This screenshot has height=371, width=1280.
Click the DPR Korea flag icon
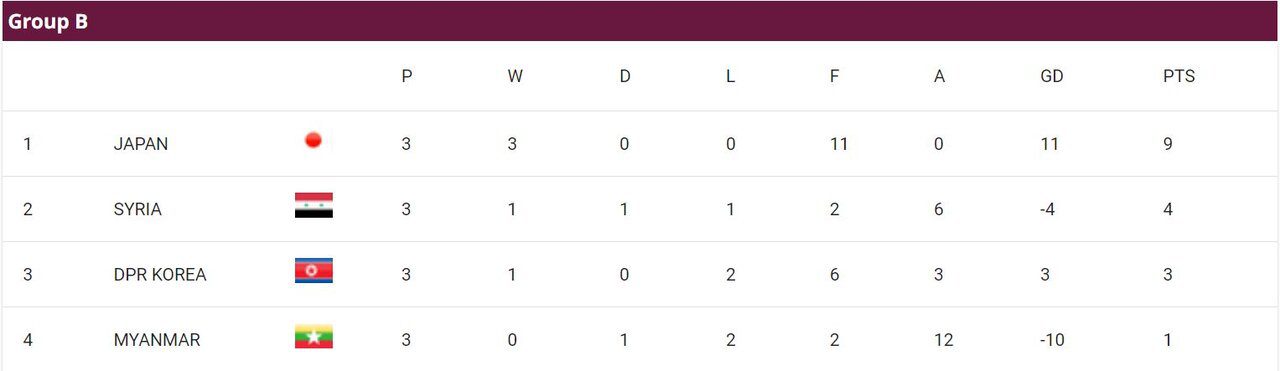pyautogui.click(x=313, y=271)
